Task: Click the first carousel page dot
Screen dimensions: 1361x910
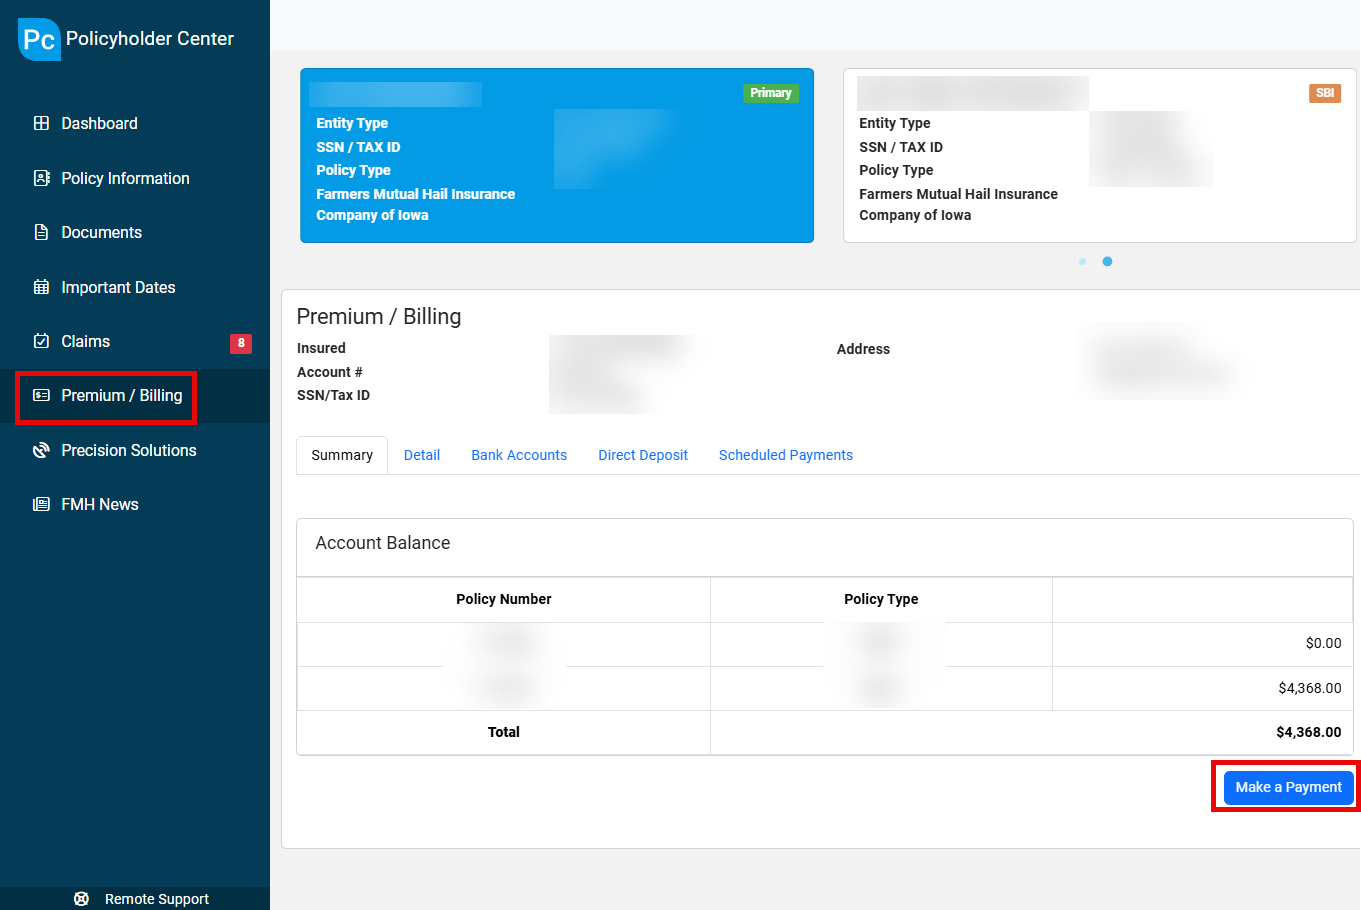Action: pyautogui.click(x=1082, y=261)
